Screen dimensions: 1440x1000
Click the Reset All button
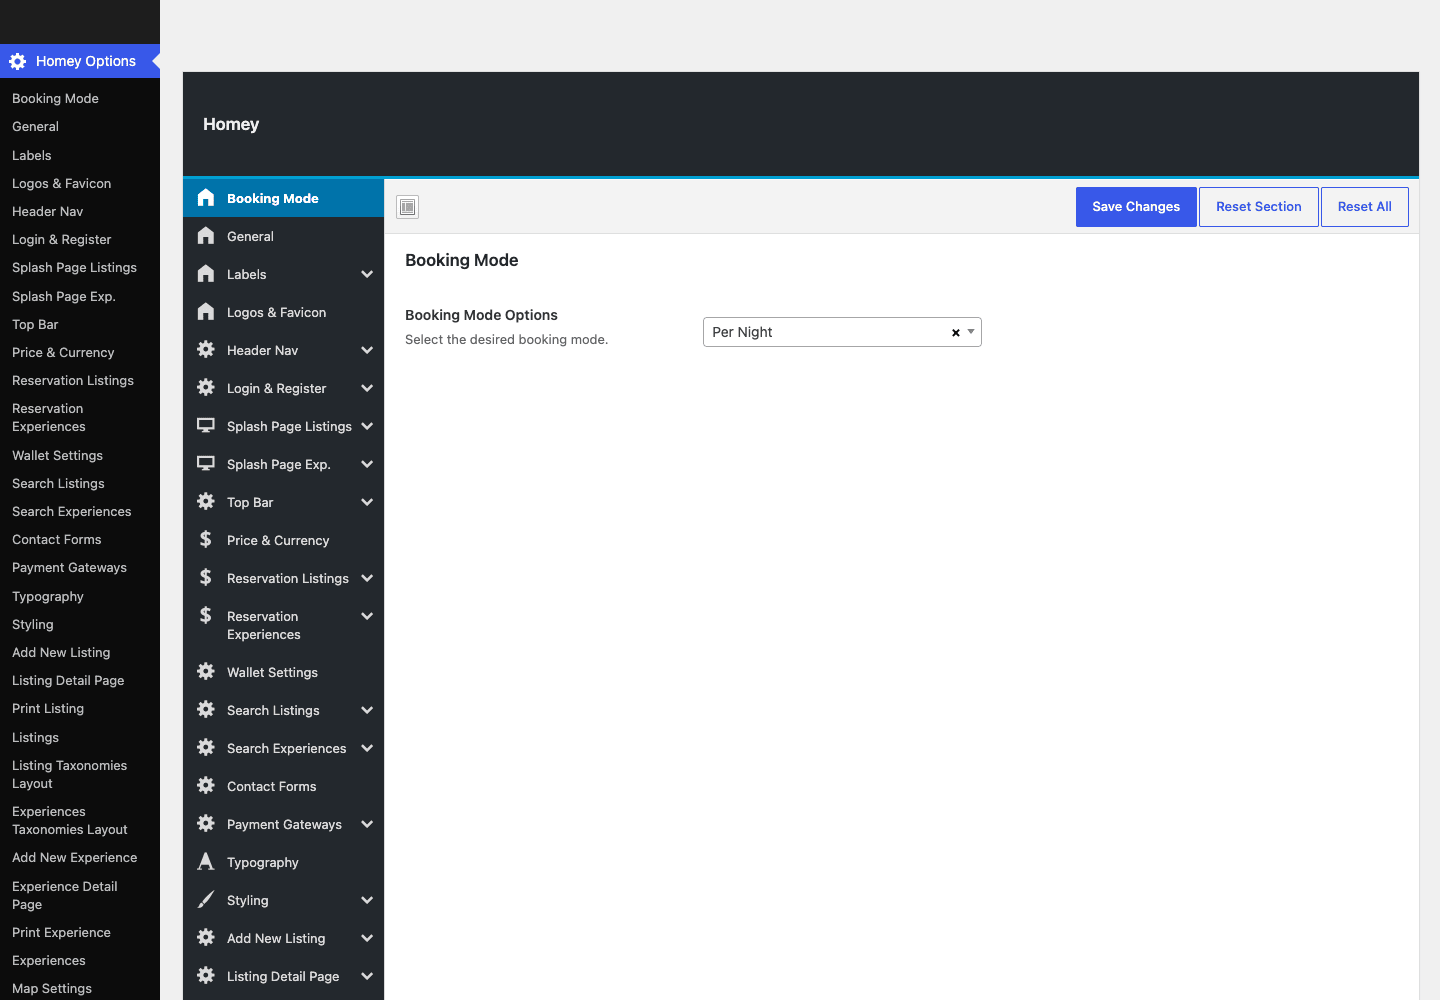pos(1365,207)
